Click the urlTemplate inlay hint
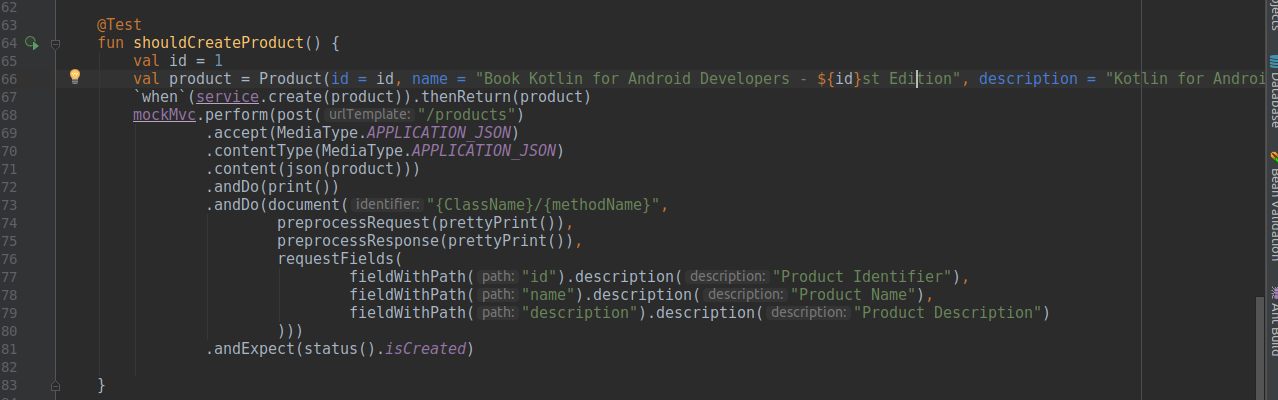Image resolution: width=1278 pixels, height=400 pixels. click(370, 115)
